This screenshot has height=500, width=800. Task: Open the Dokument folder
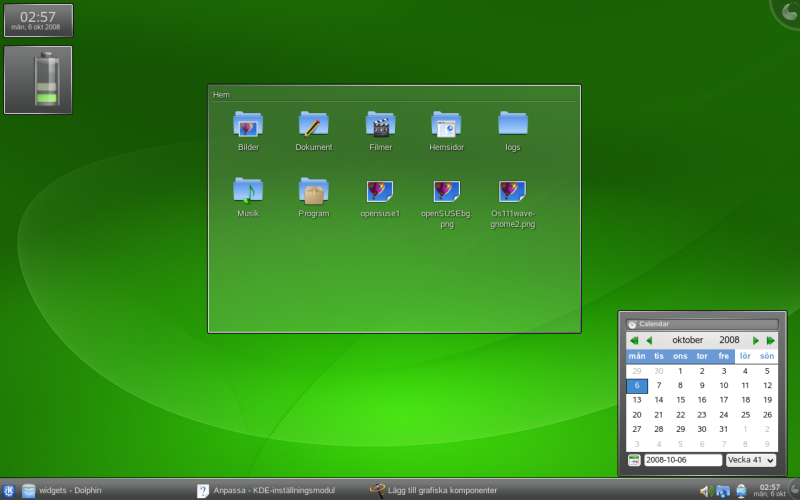(x=314, y=131)
